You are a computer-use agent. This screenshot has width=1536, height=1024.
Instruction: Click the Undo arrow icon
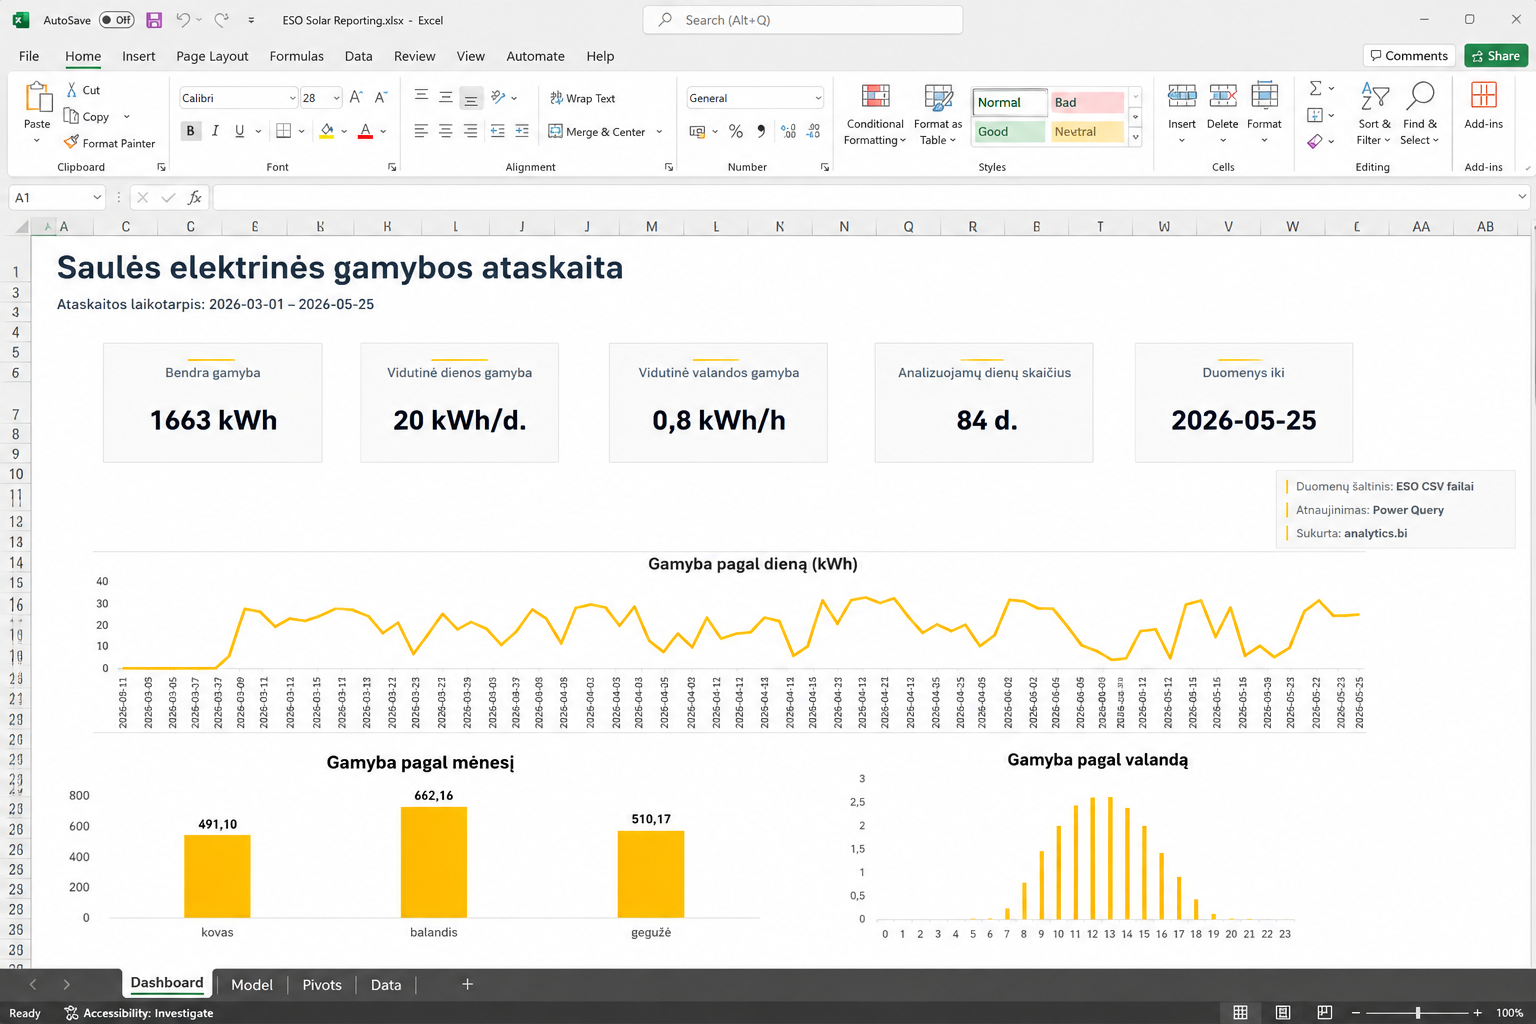click(x=183, y=20)
